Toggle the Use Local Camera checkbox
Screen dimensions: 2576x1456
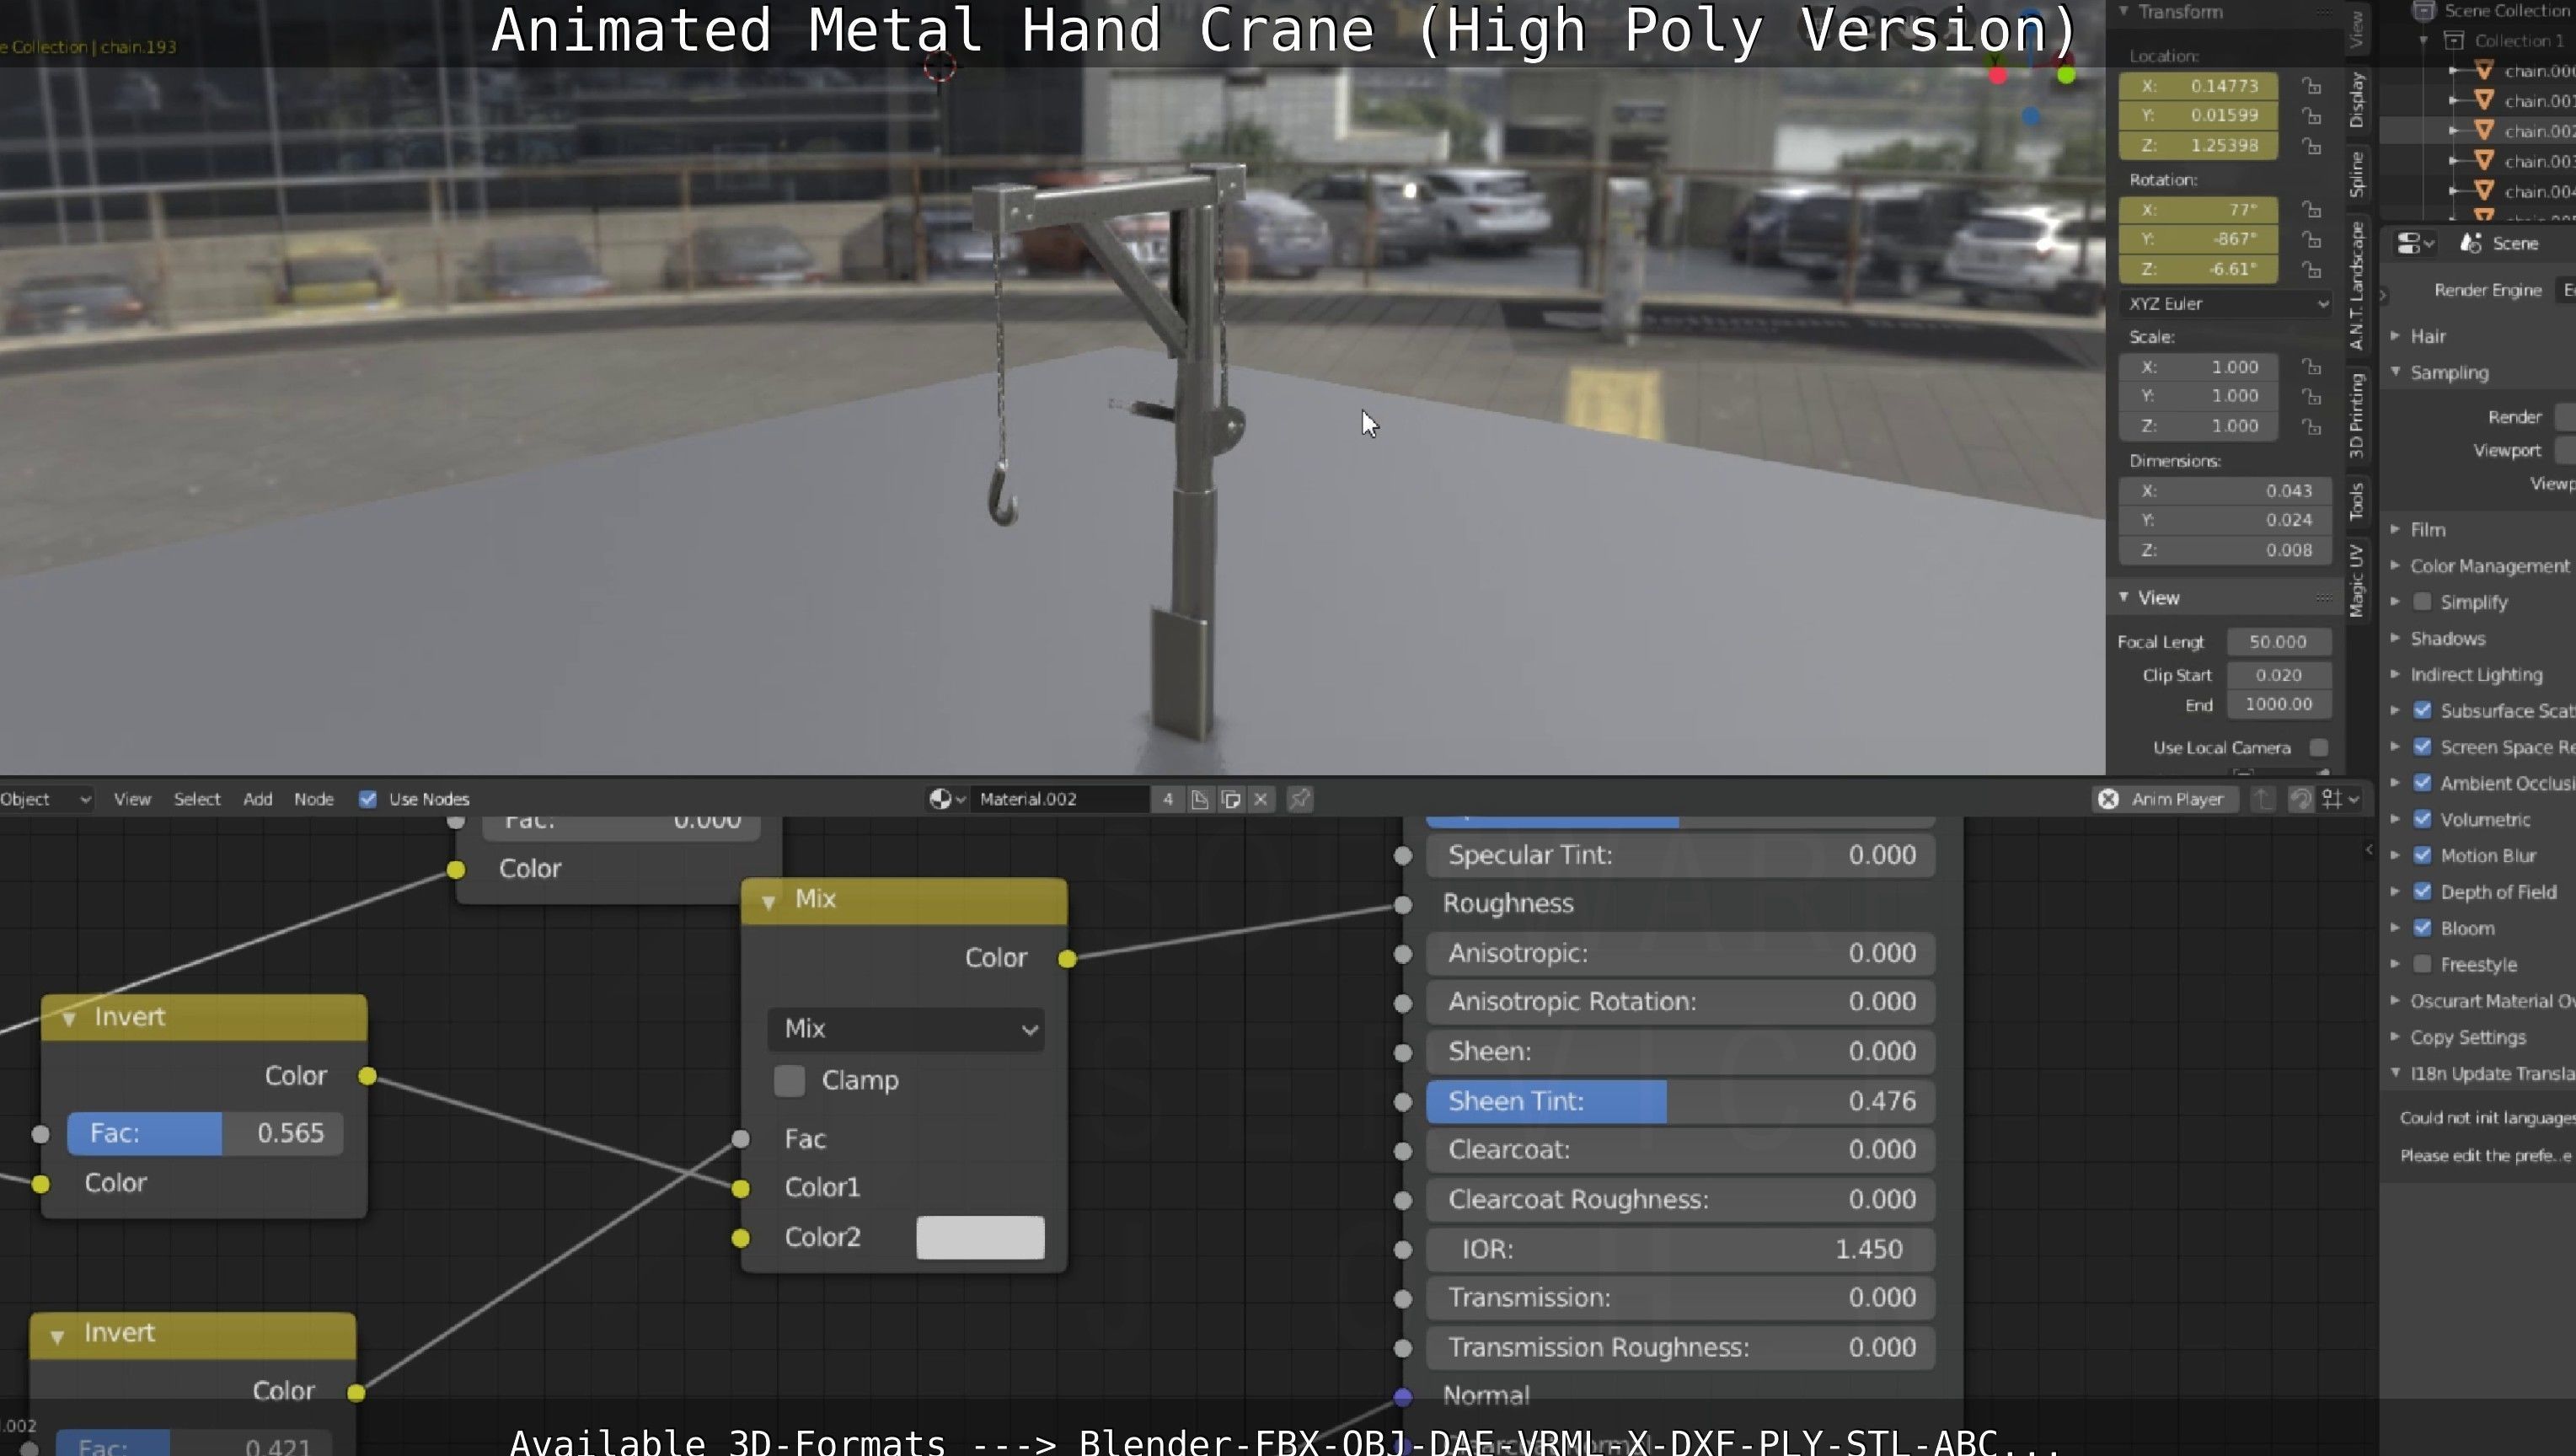(2319, 748)
